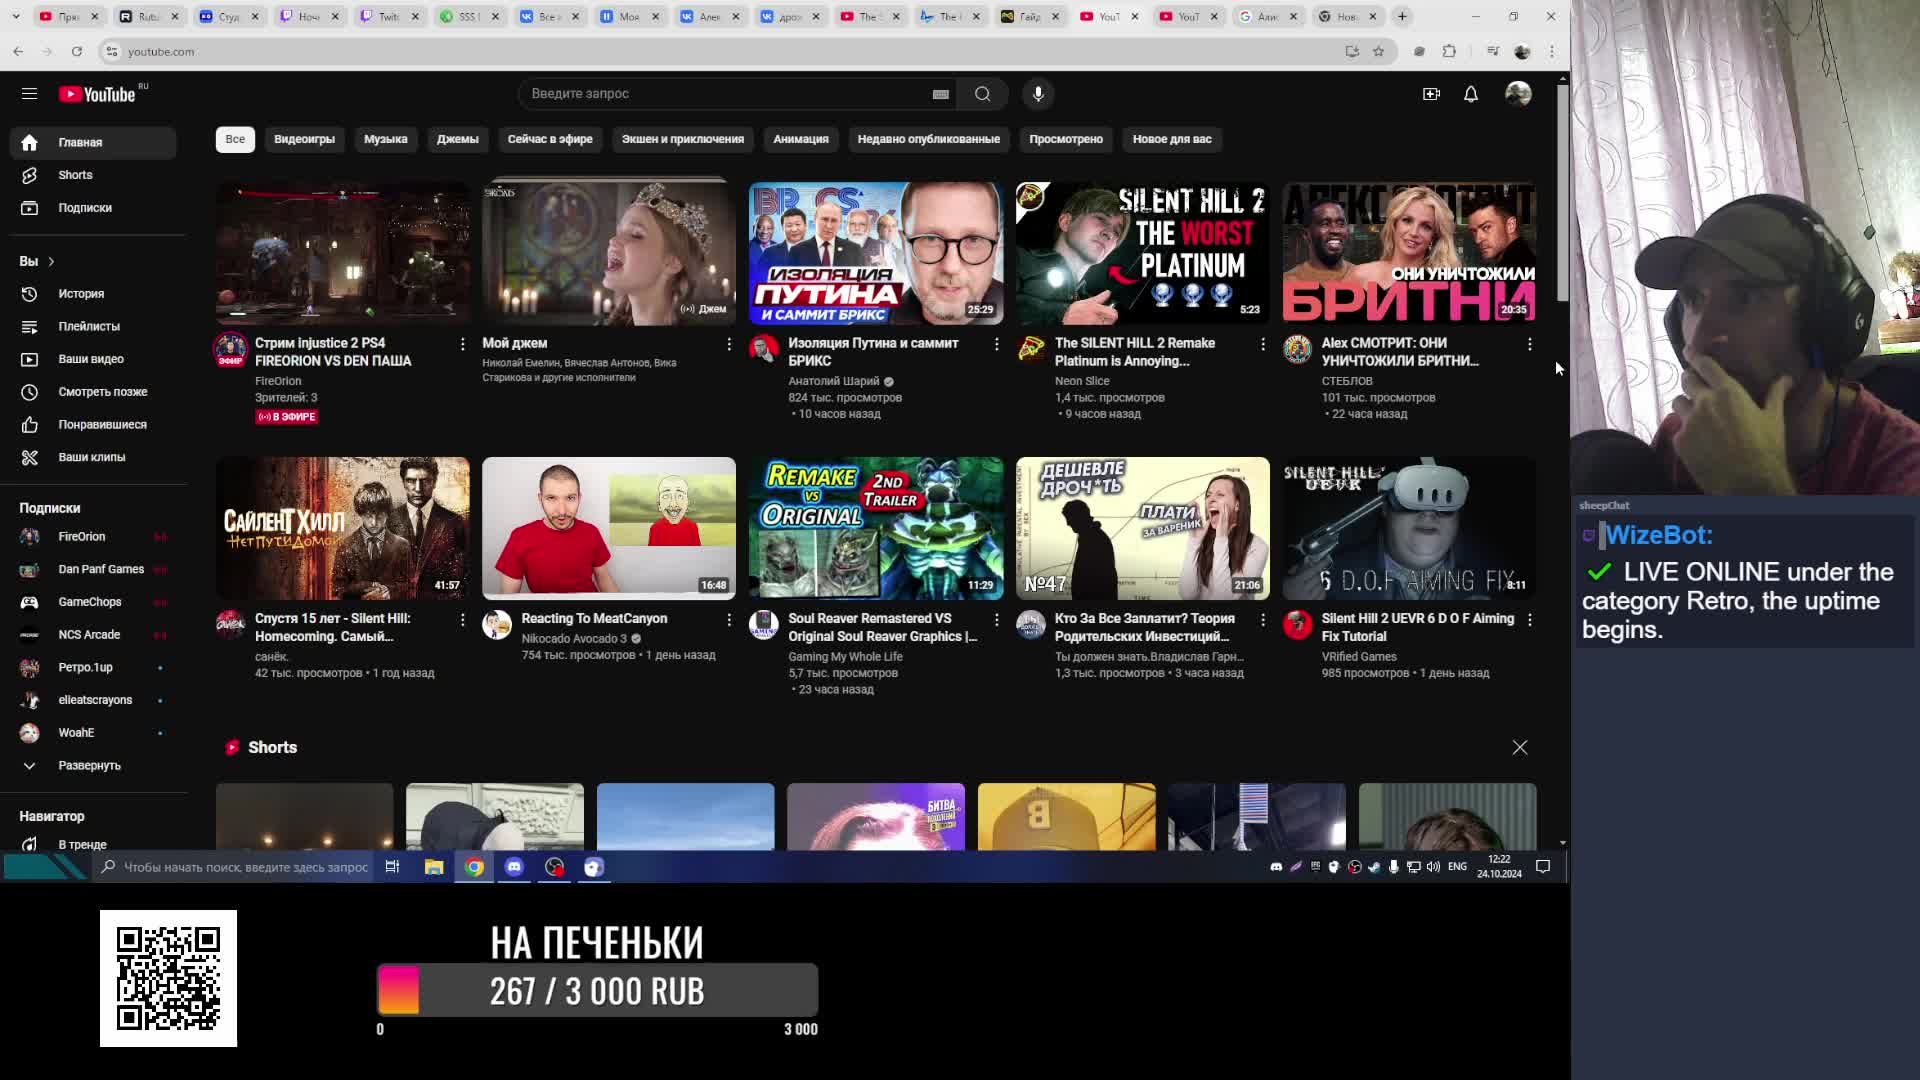This screenshot has width=1920, height=1080.
Task: Expand the Вы section chevron
Action: pyautogui.click(x=51, y=261)
